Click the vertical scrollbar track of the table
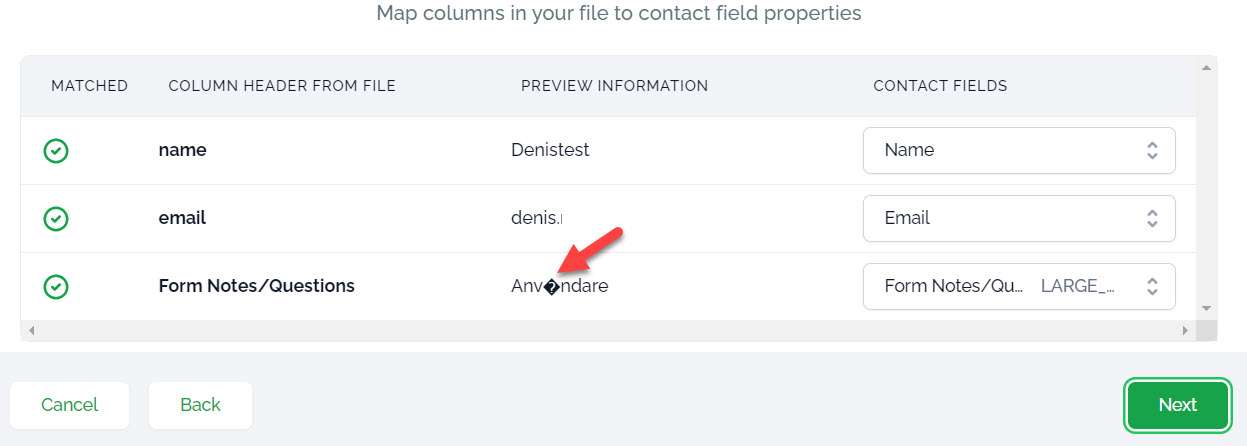Image resolution: width=1247 pixels, height=446 pixels. (1206, 190)
